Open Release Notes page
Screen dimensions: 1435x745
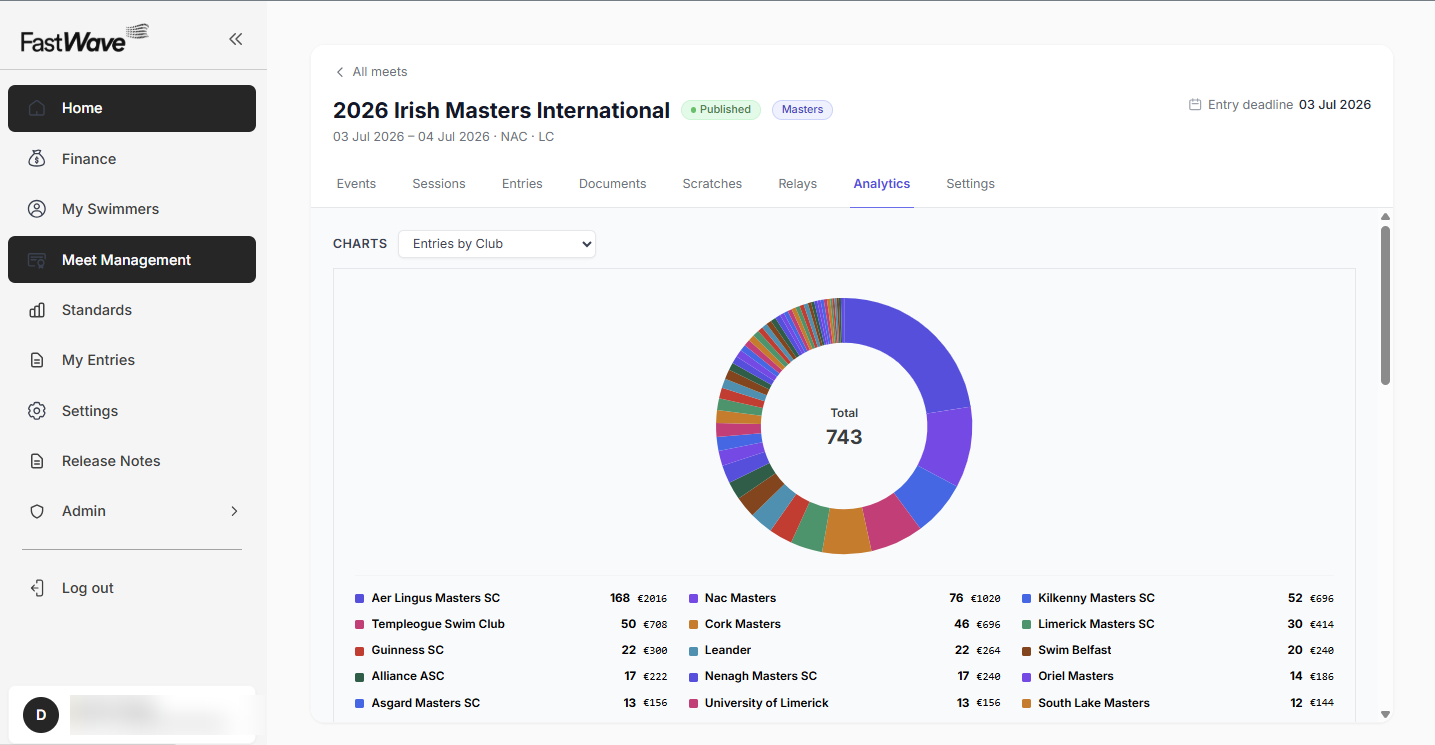coord(132,461)
